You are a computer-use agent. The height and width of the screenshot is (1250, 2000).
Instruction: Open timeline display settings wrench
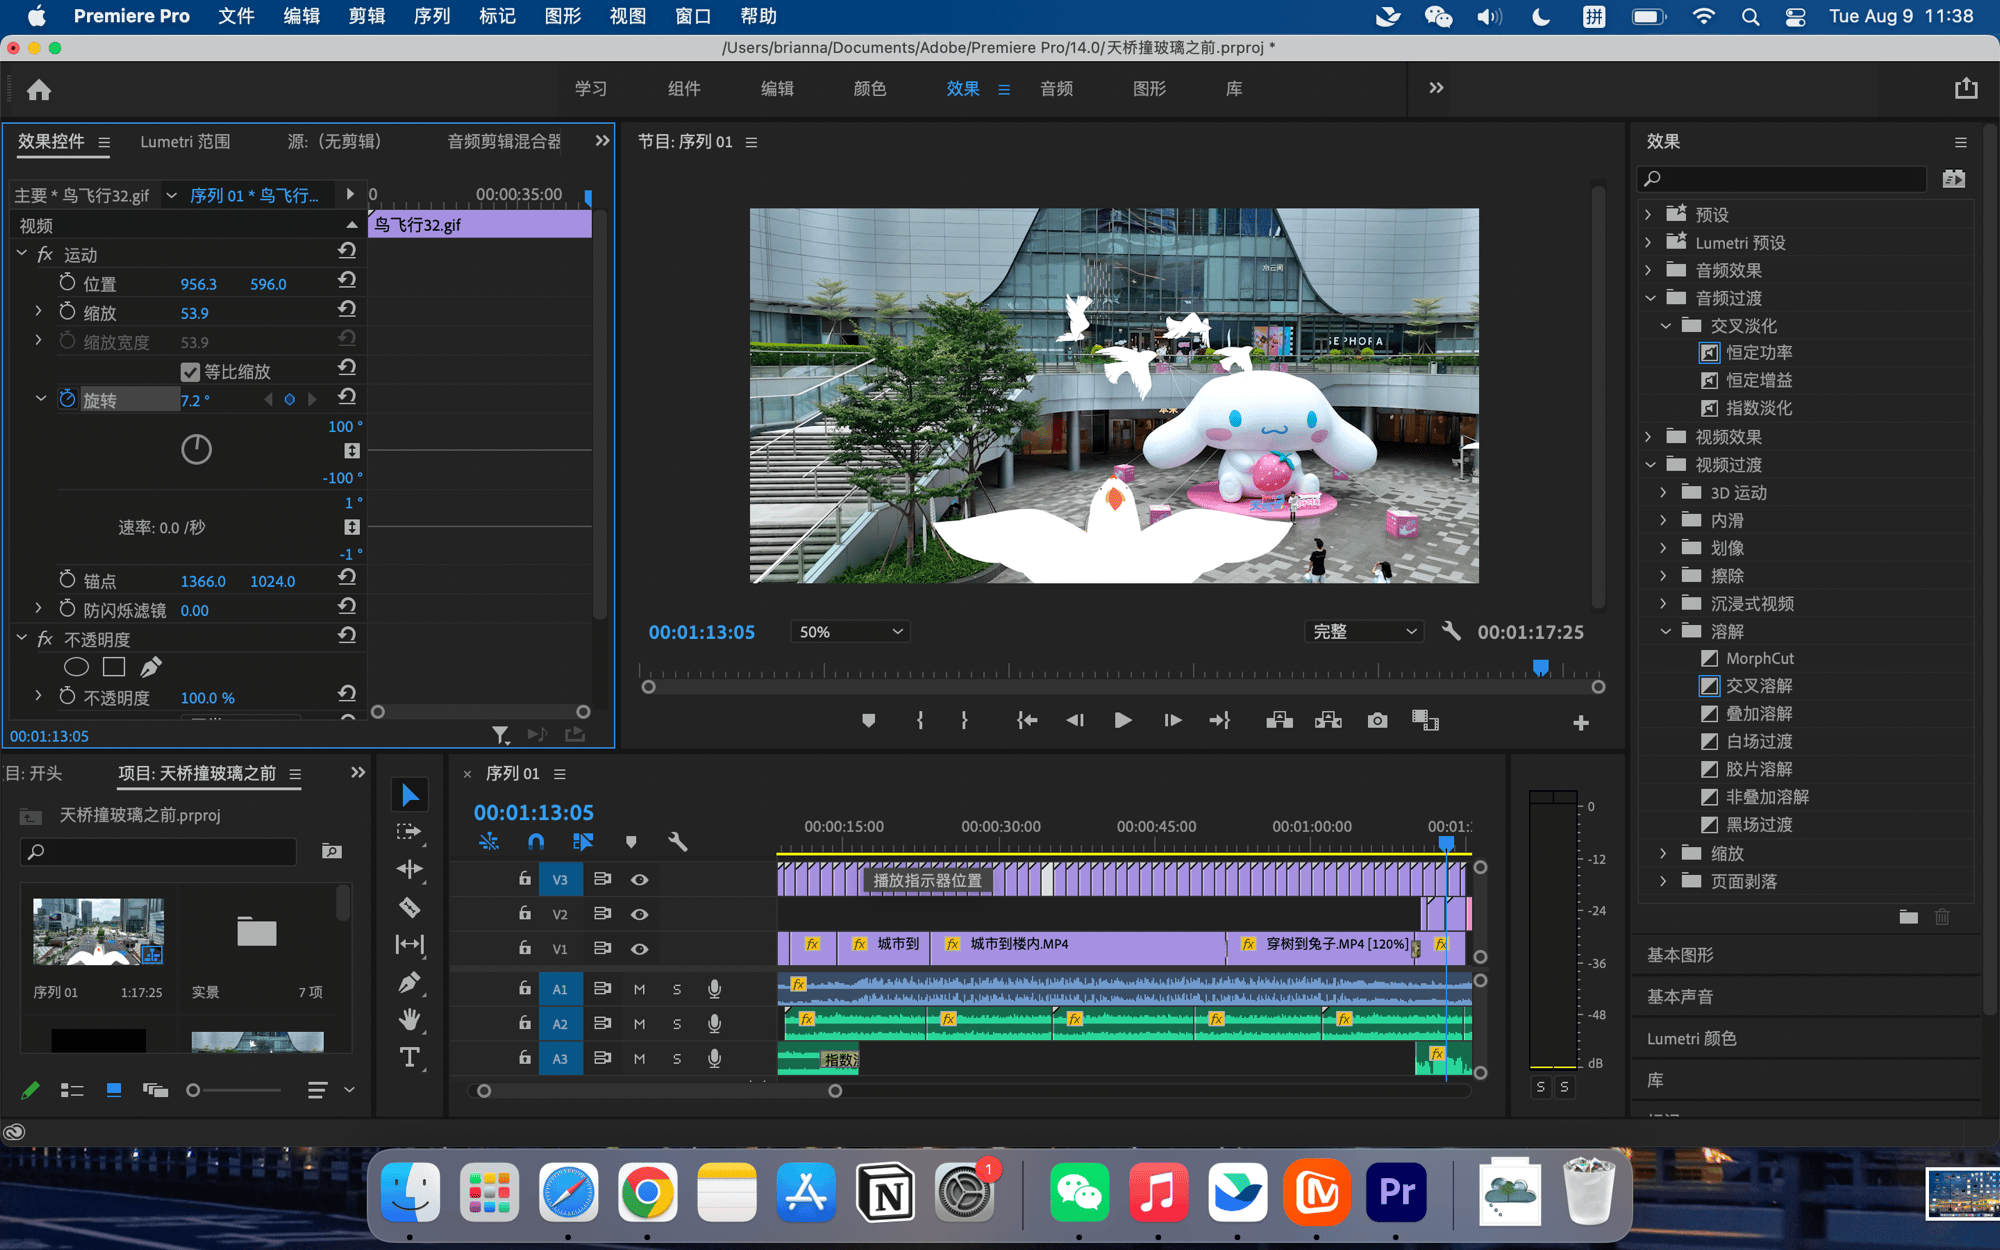pyautogui.click(x=677, y=842)
